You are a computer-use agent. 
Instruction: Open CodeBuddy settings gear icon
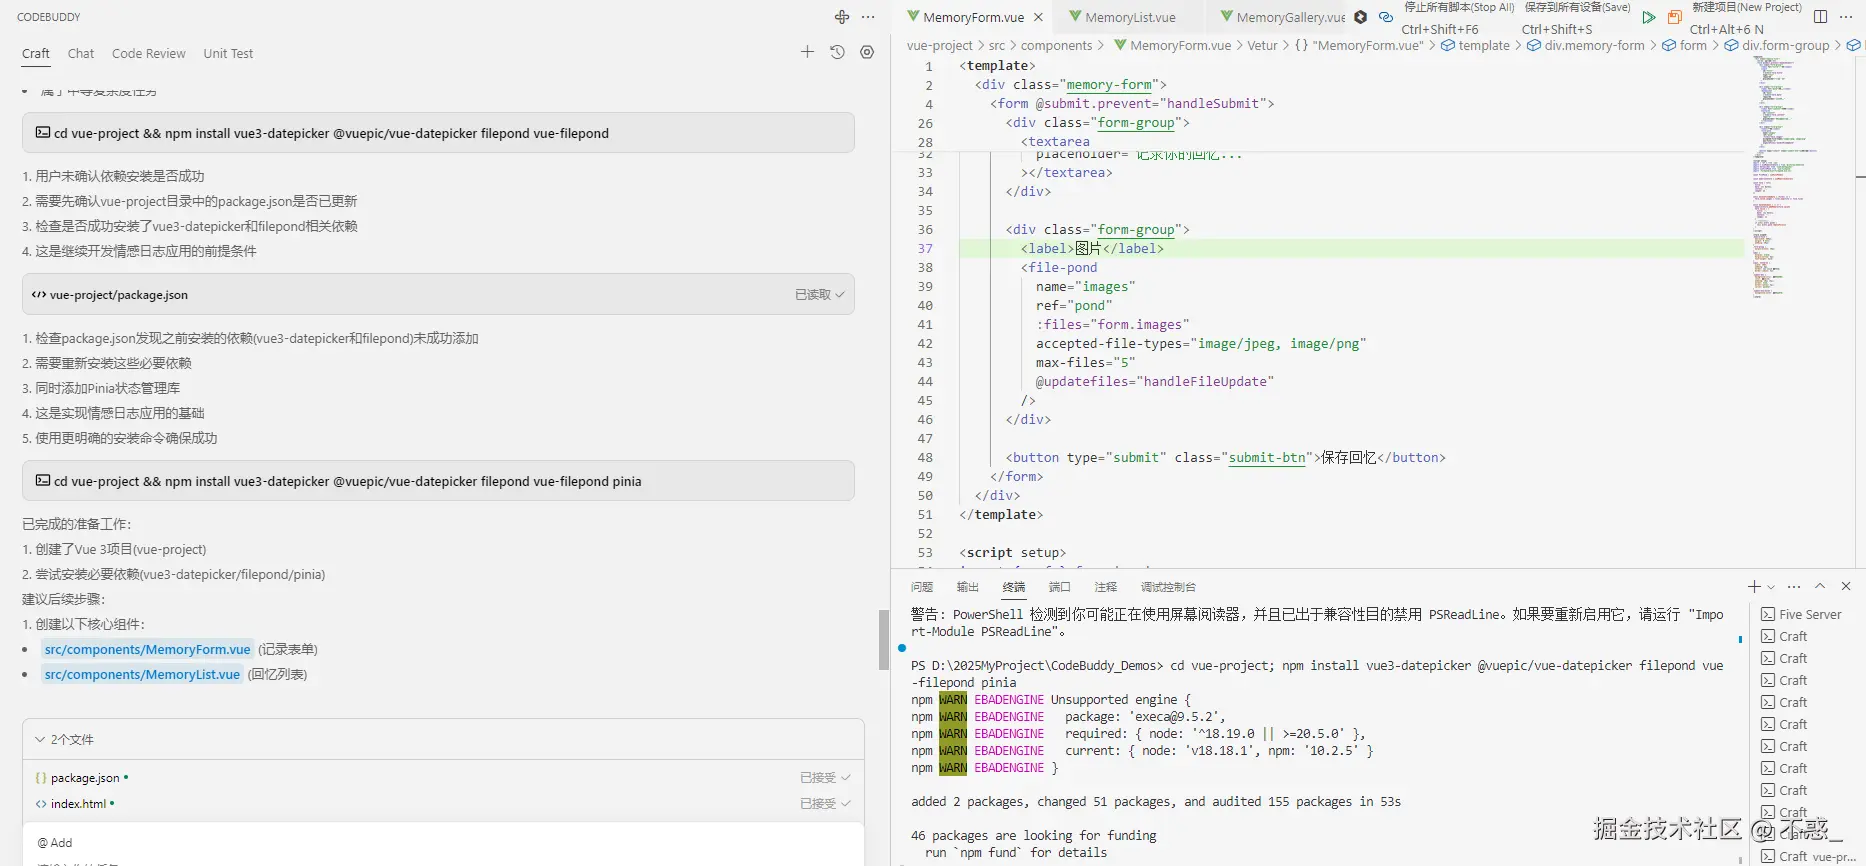point(867,52)
